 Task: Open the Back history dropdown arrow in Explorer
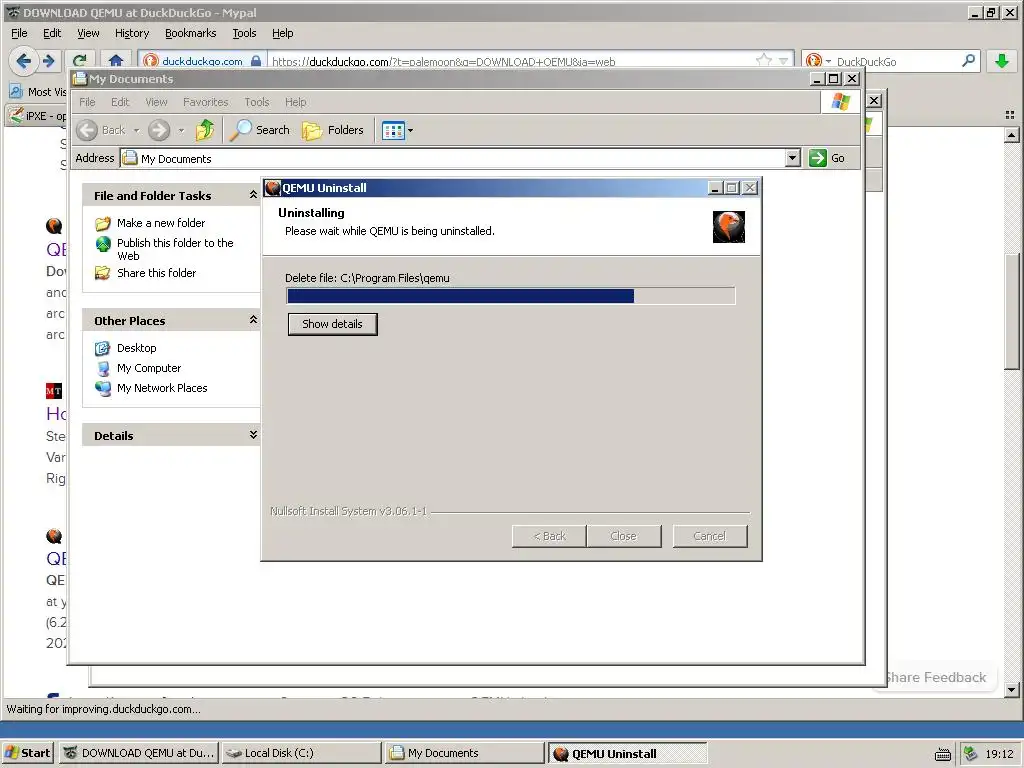pos(136,131)
